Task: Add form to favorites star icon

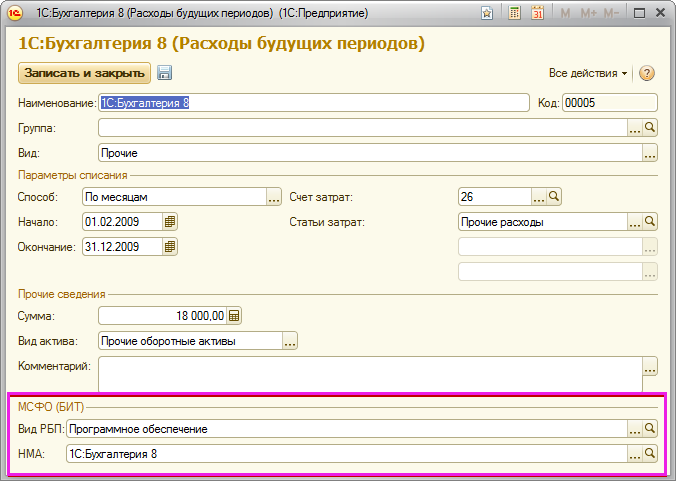Action: 487,14
